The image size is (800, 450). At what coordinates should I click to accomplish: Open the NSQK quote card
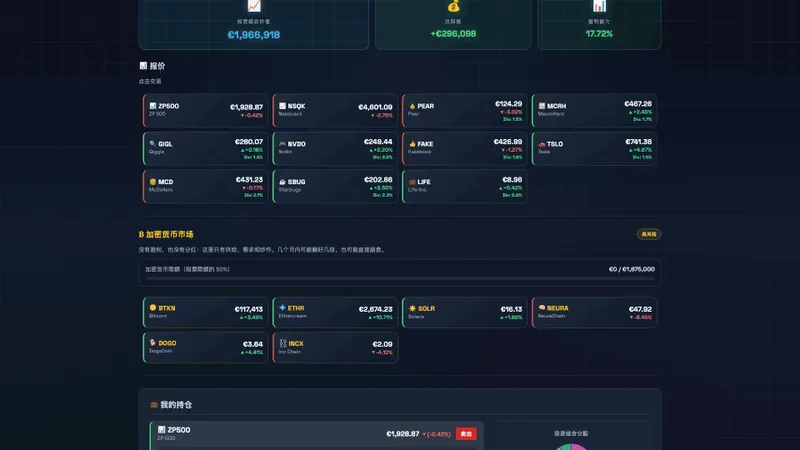click(x=335, y=110)
